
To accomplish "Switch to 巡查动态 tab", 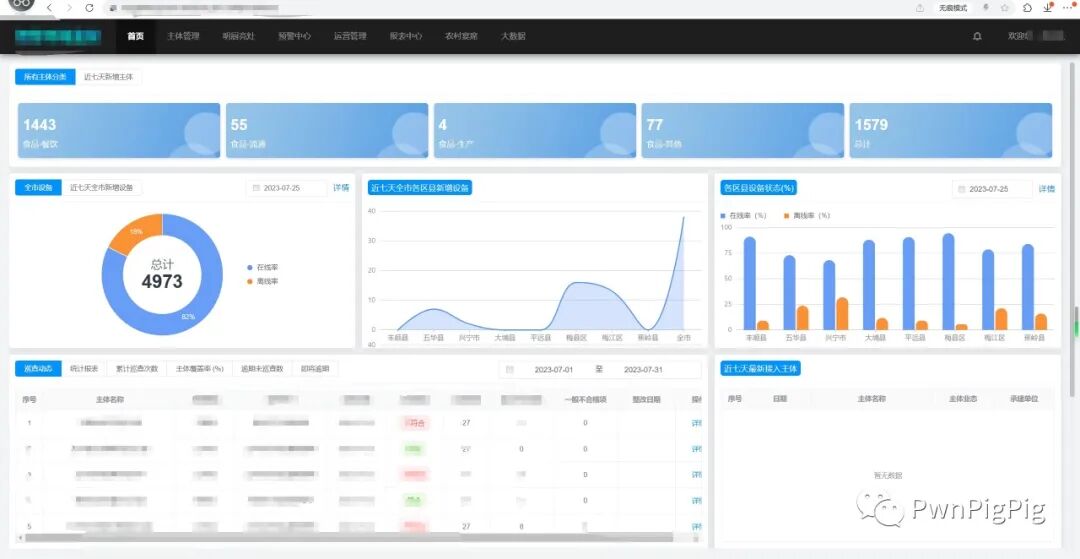I will [39, 369].
